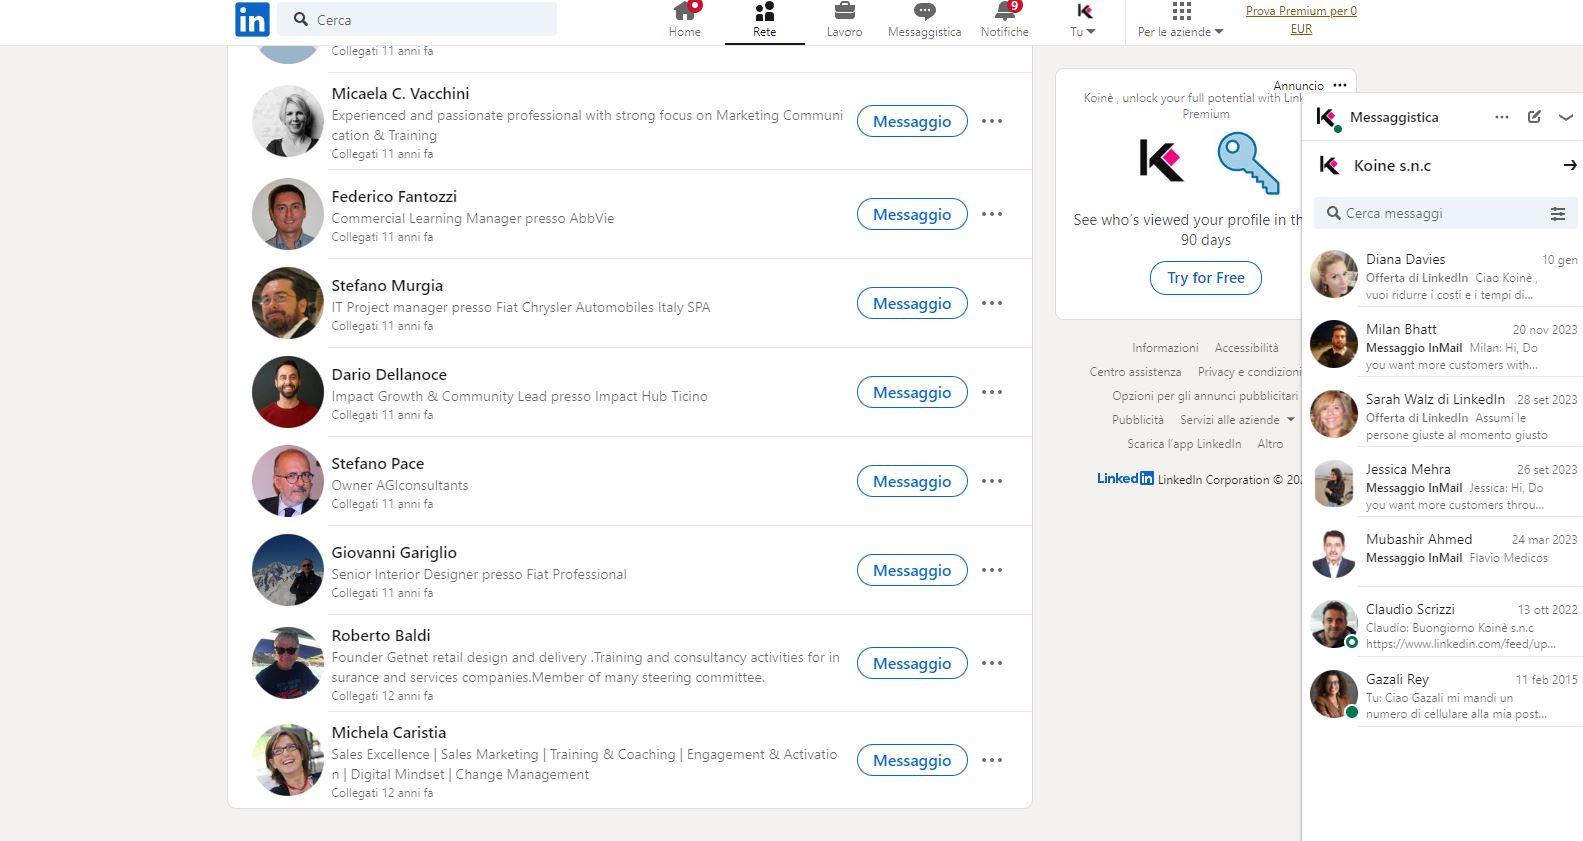Click the Try for Free button

coord(1205,278)
